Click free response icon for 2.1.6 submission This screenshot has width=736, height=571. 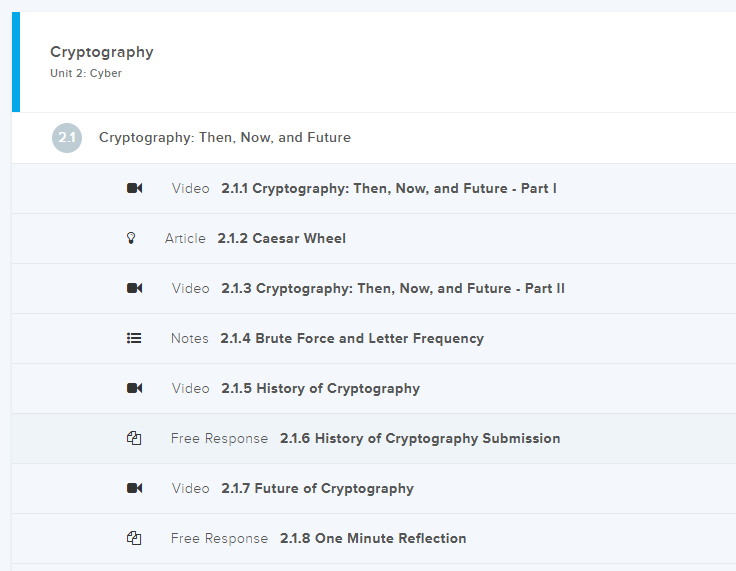pos(134,438)
